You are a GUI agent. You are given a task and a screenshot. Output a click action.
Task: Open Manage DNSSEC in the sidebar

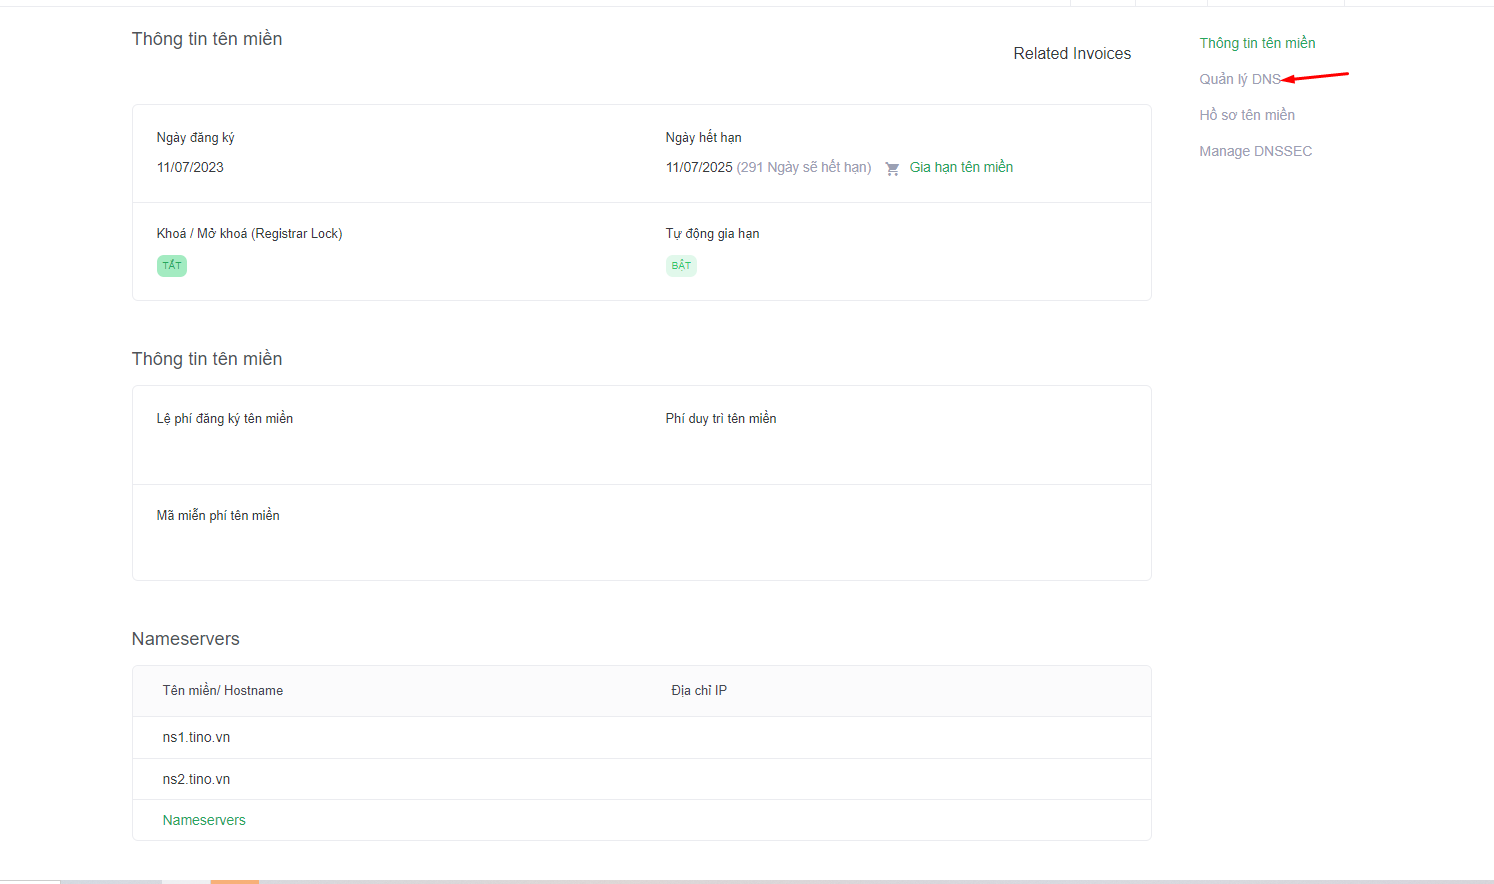tap(1255, 151)
